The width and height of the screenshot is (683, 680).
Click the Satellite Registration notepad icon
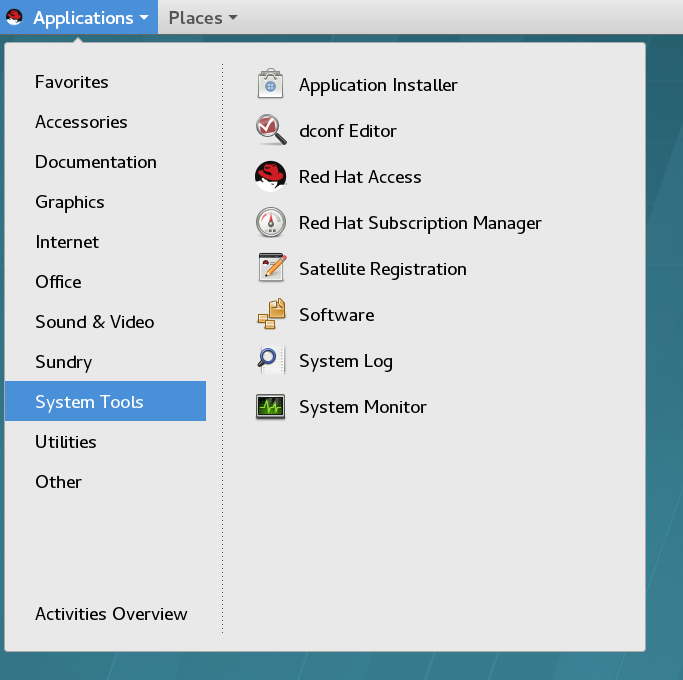[x=271, y=269]
